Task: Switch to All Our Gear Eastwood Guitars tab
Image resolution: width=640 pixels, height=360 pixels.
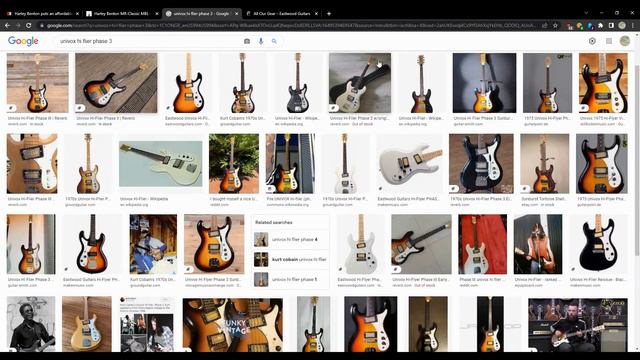Action: point(281,13)
